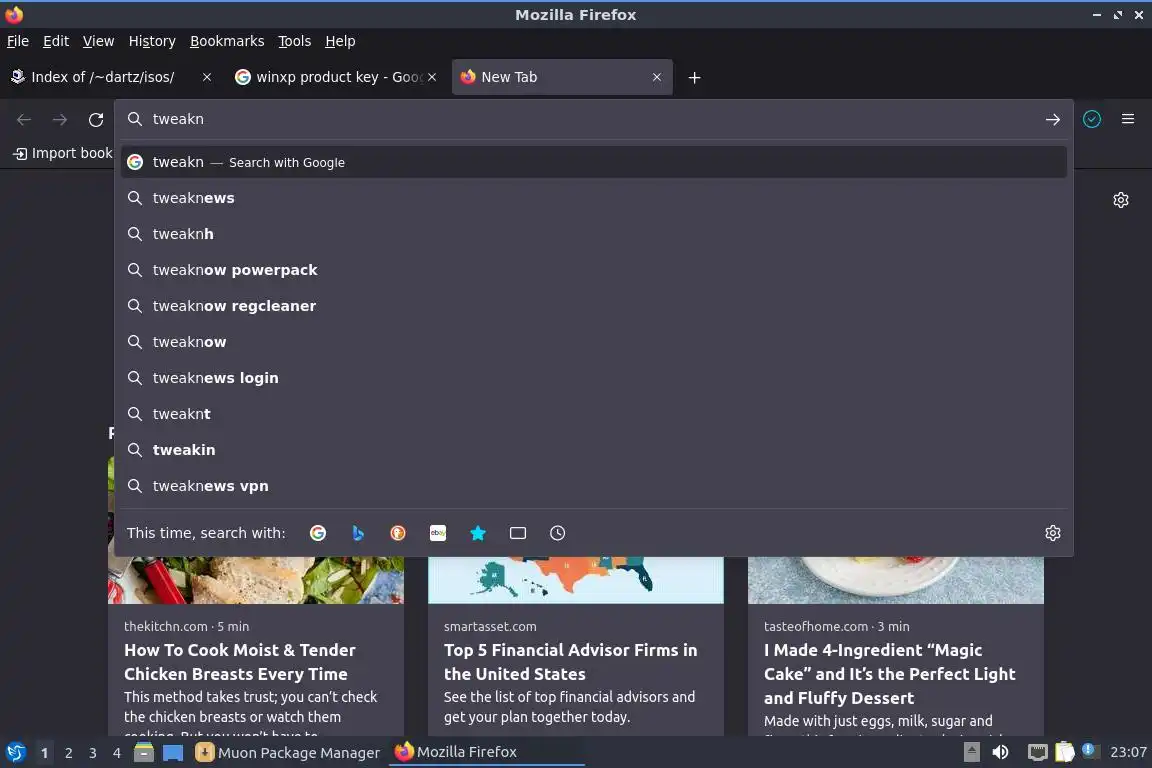Close the winxp product key tab
Image resolution: width=1152 pixels, height=768 pixels.
click(432, 77)
